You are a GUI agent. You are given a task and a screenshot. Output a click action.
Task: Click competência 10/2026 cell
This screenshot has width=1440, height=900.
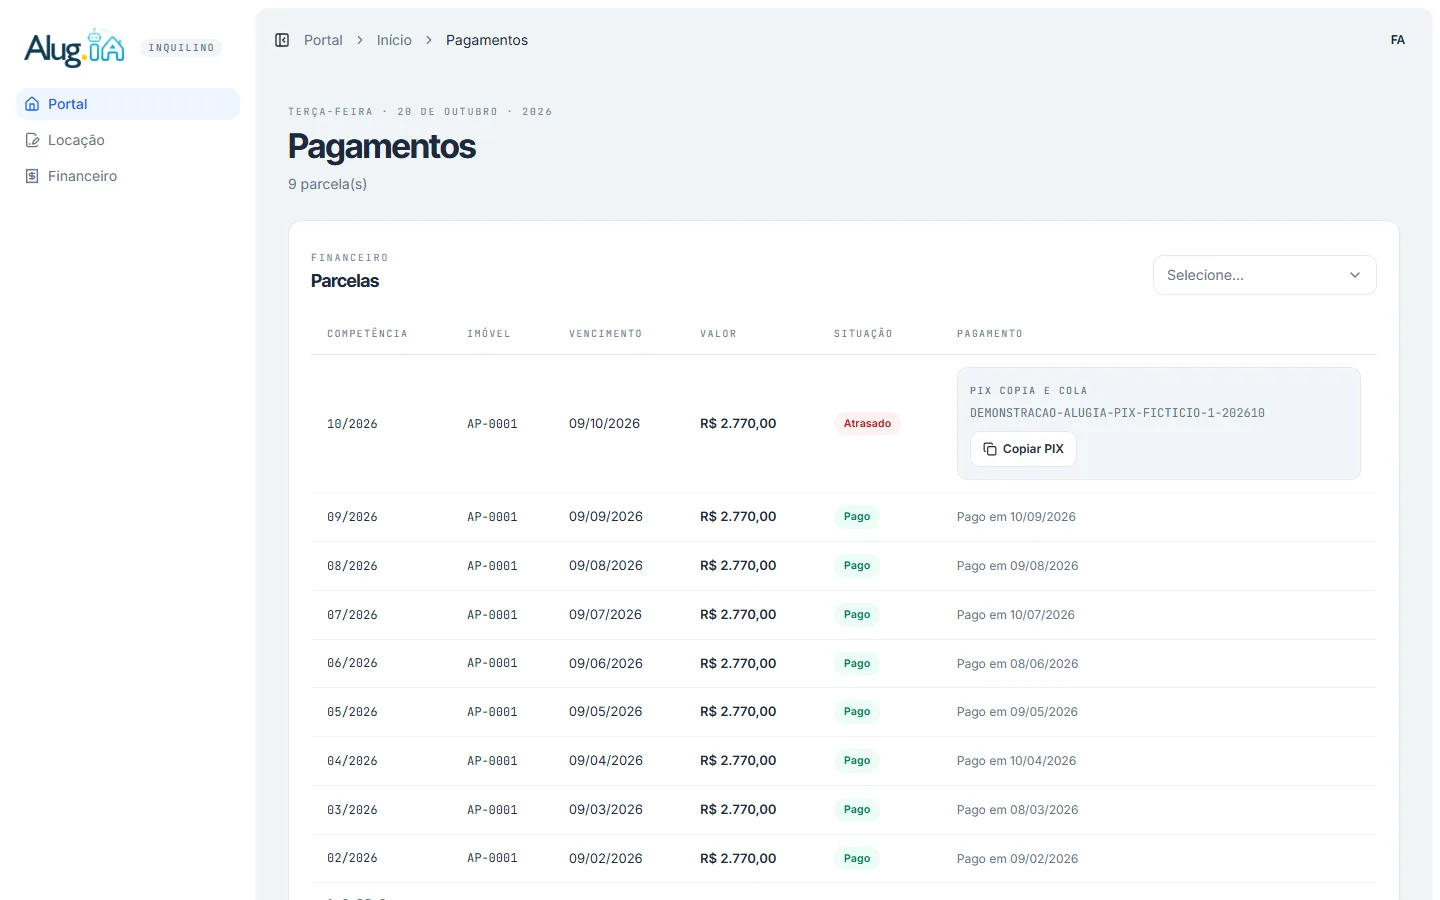click(x=352, y=424)
